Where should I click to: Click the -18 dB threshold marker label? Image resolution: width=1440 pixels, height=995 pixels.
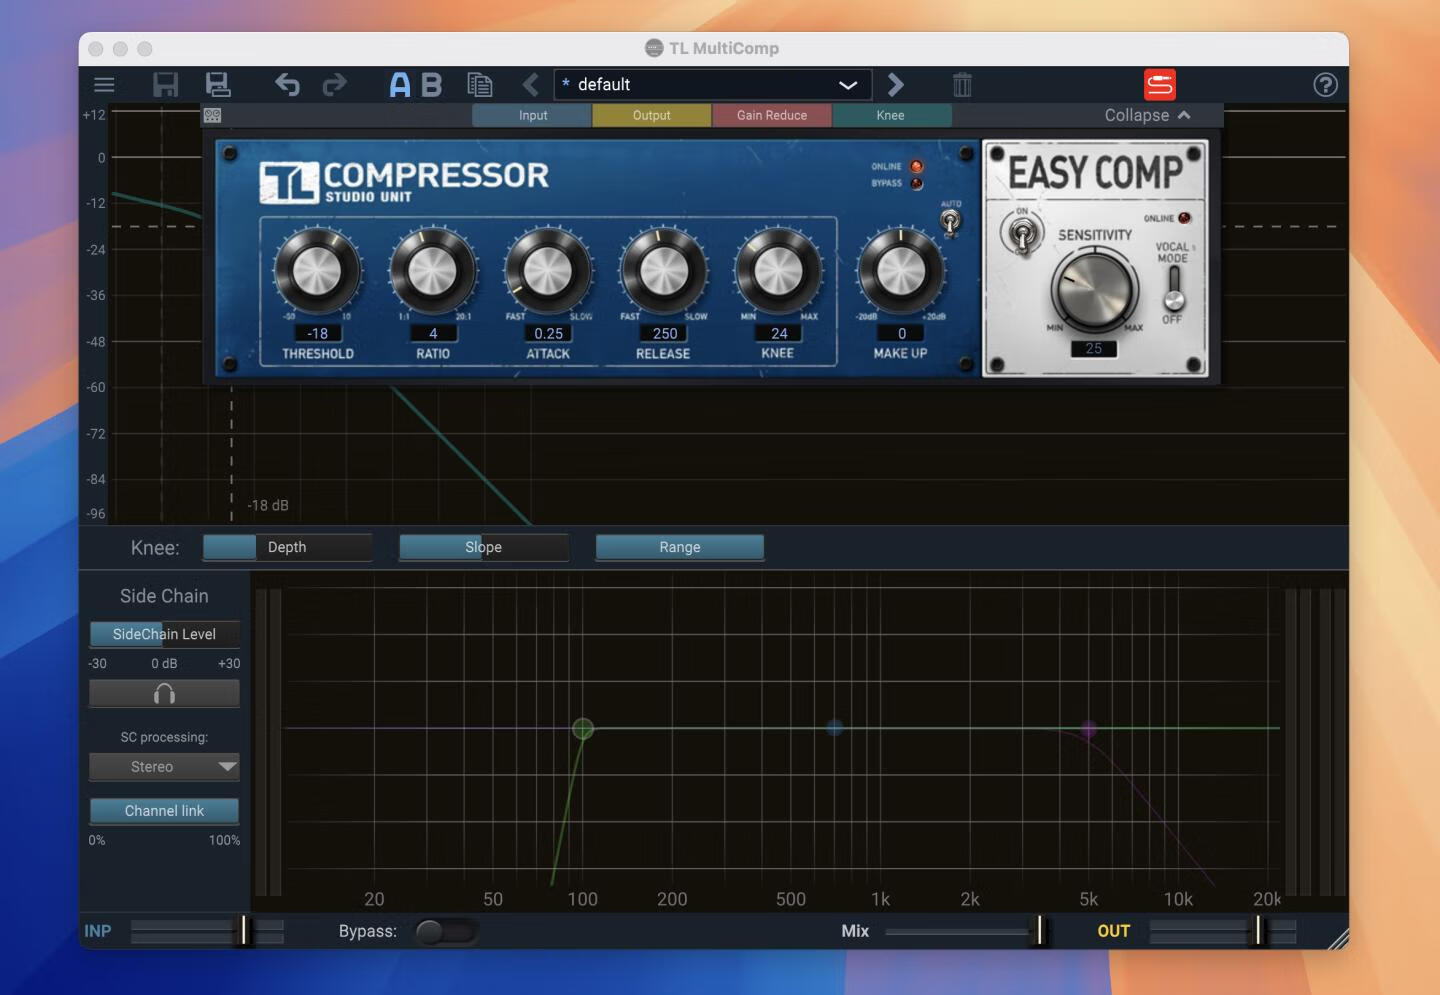(x=268, y=506)
